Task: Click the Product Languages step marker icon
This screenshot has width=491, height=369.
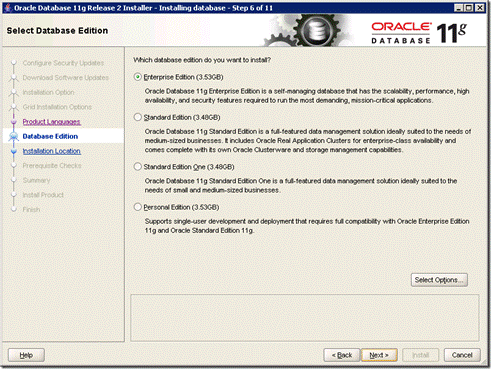Action: point(14,122)
